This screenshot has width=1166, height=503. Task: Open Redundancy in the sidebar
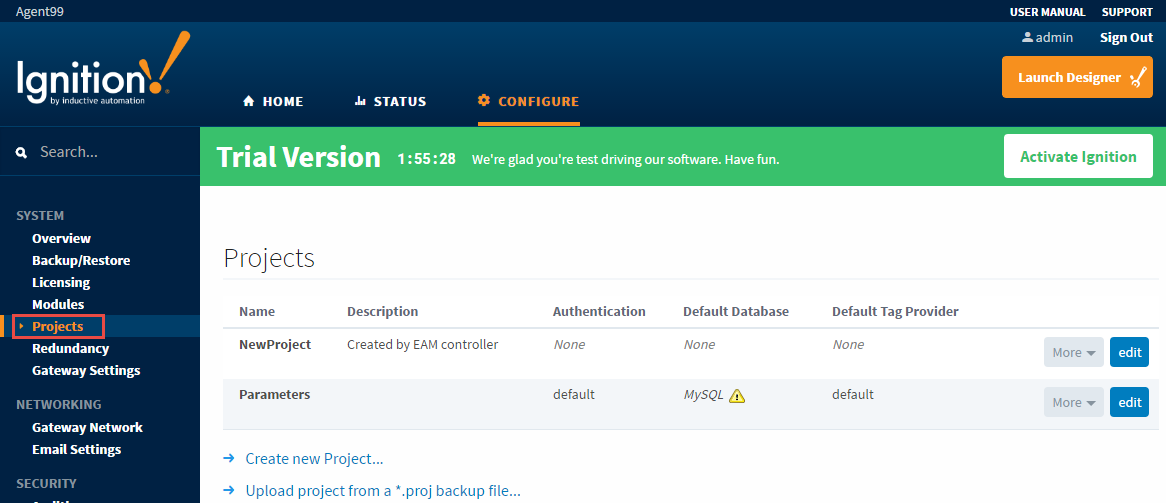(71, 348)
